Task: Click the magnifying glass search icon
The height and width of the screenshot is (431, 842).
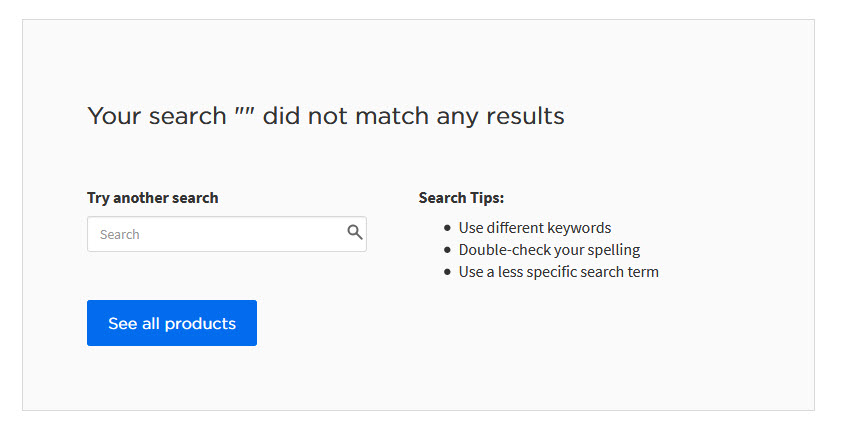Action: [355, 232]
